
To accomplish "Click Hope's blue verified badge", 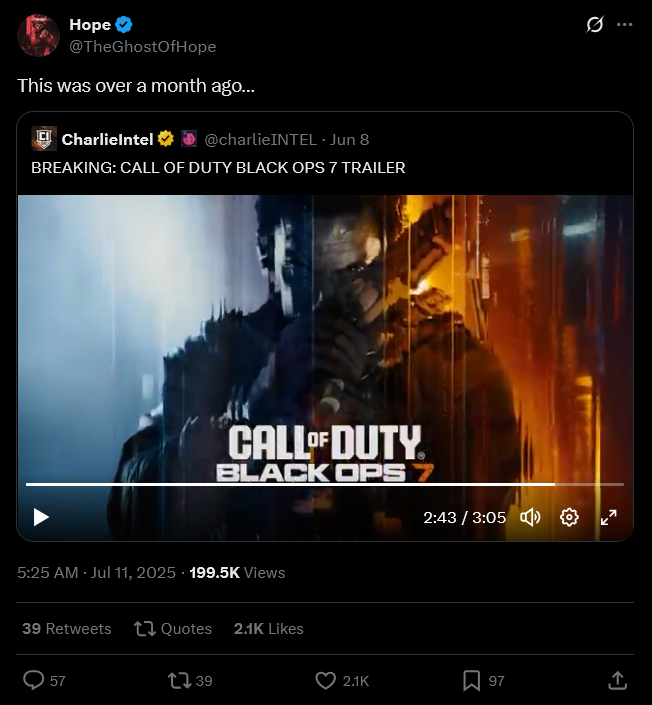I will (x=124, y=24).
